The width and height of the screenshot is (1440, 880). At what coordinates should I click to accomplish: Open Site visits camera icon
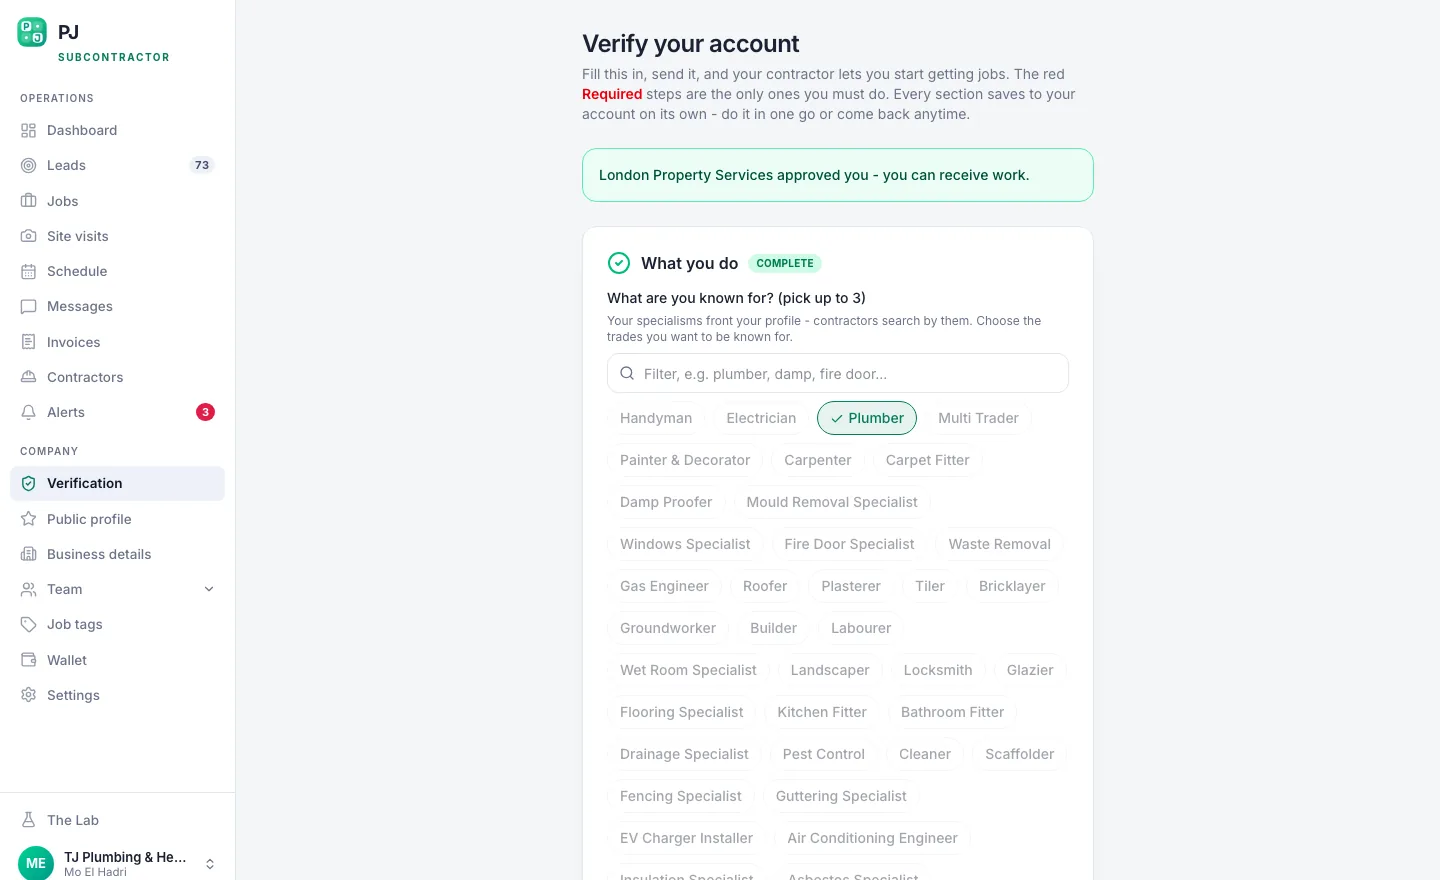pyautogui.click(x=28, y=236)
